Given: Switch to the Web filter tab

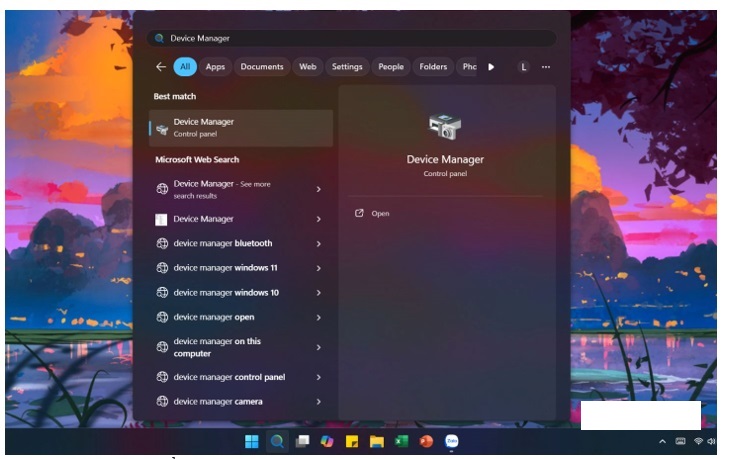Looking at the screenshot, I should [x=308, y=67].
